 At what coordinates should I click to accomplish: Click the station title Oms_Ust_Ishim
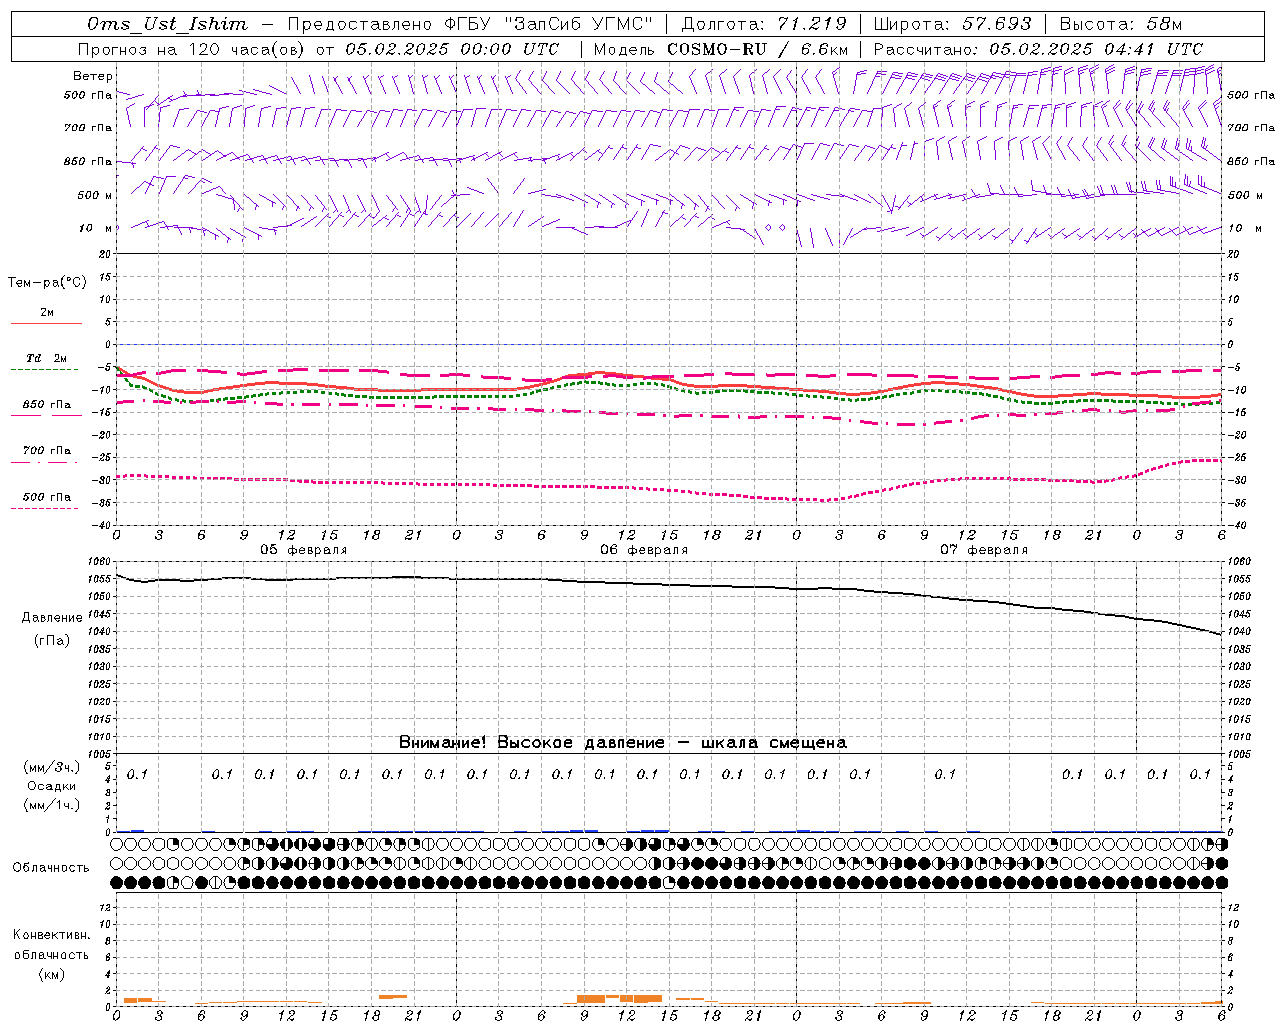[x=167, y=24]
